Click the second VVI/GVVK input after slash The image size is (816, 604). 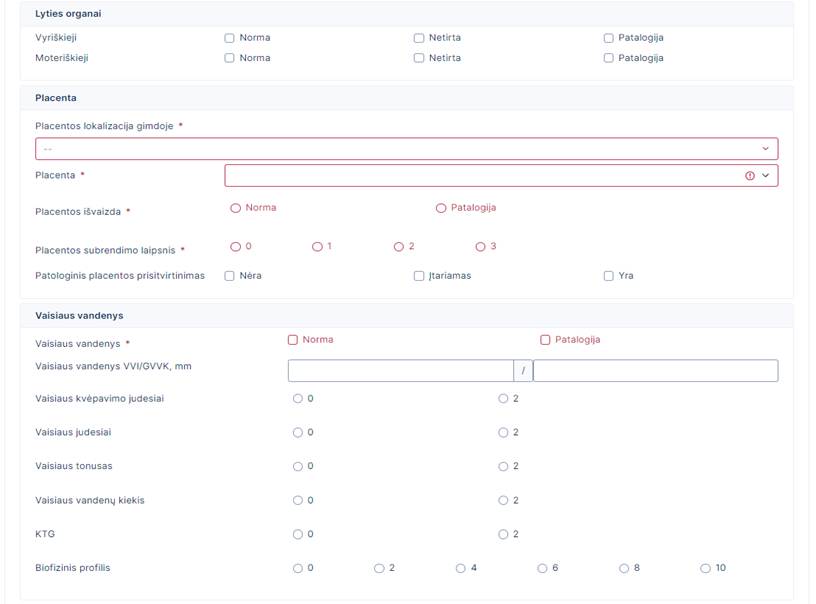(655, 371)
